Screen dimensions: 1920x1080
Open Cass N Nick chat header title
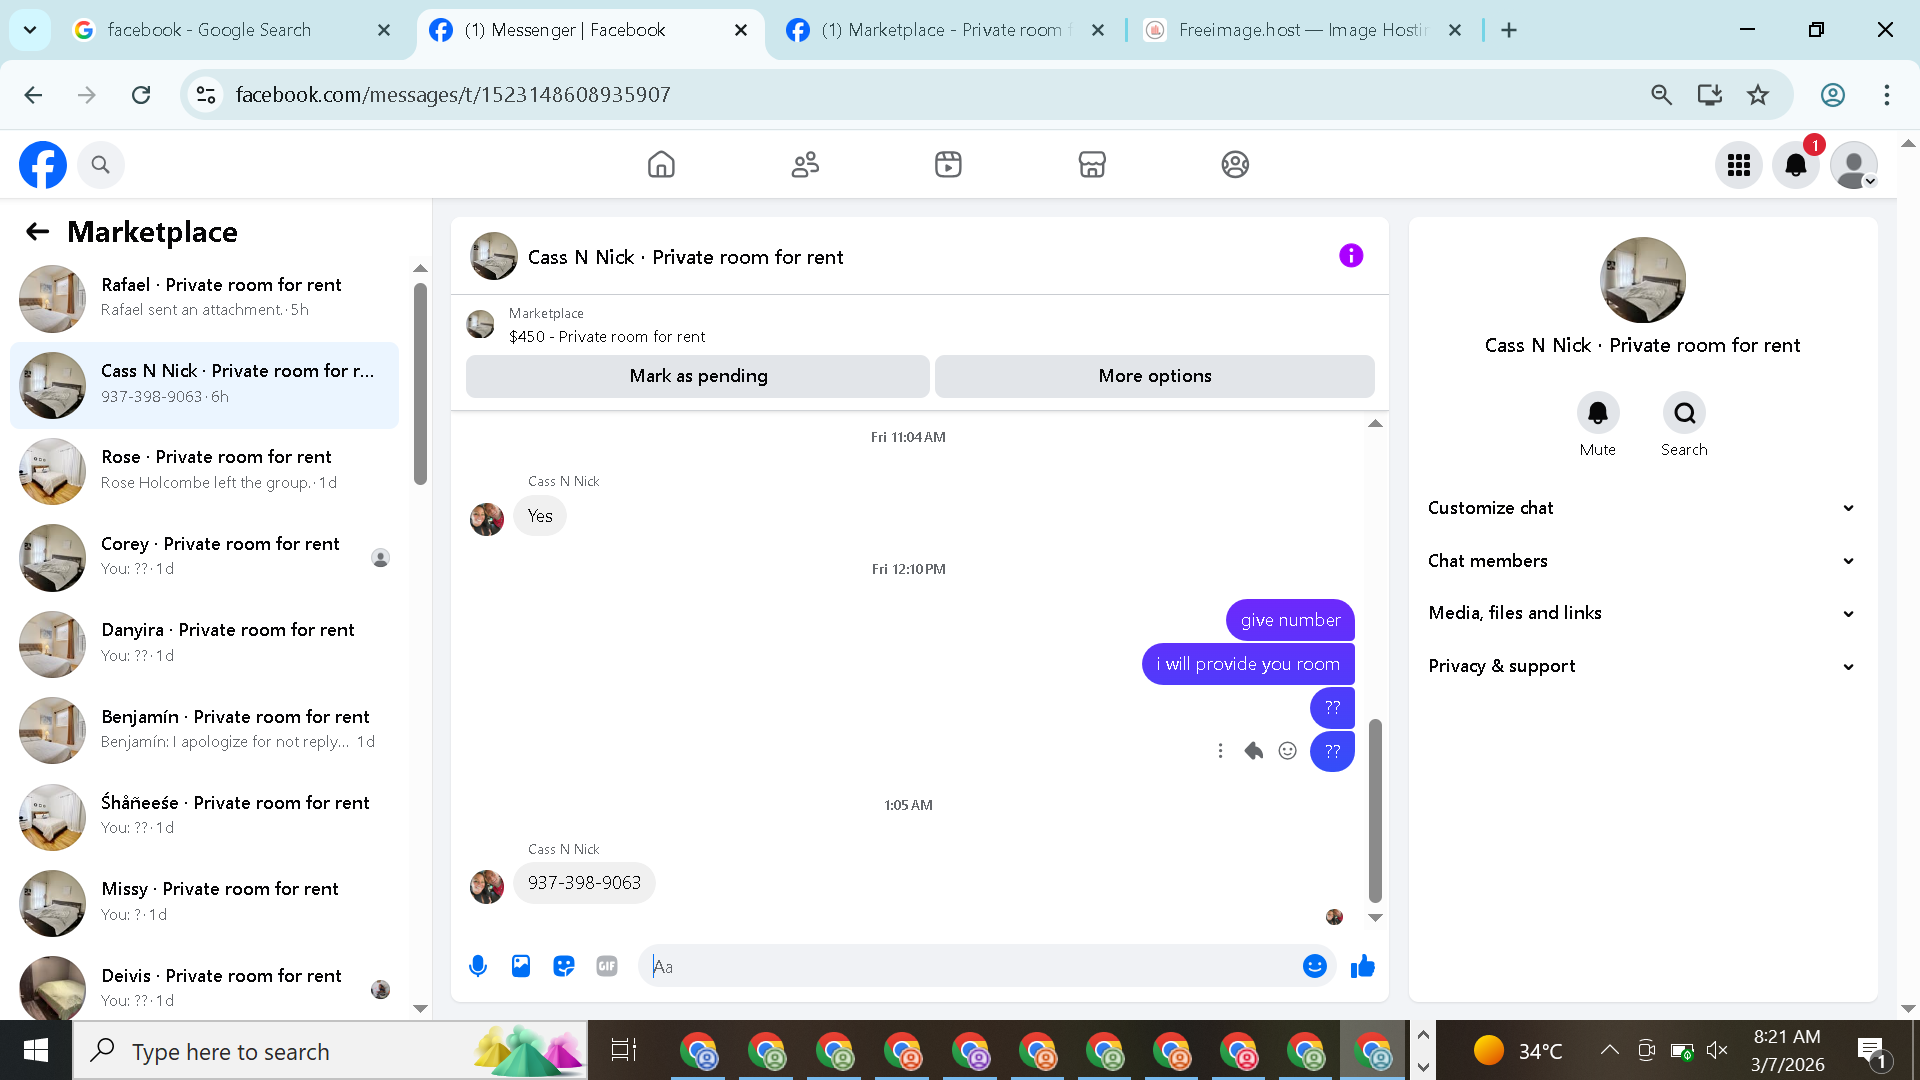tap(685, 257)
